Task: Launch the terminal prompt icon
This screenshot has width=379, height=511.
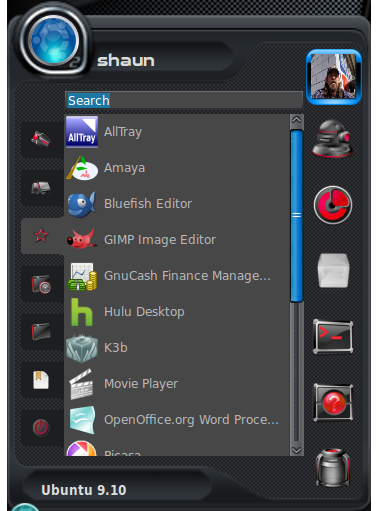Action: [x=333, y=336]
